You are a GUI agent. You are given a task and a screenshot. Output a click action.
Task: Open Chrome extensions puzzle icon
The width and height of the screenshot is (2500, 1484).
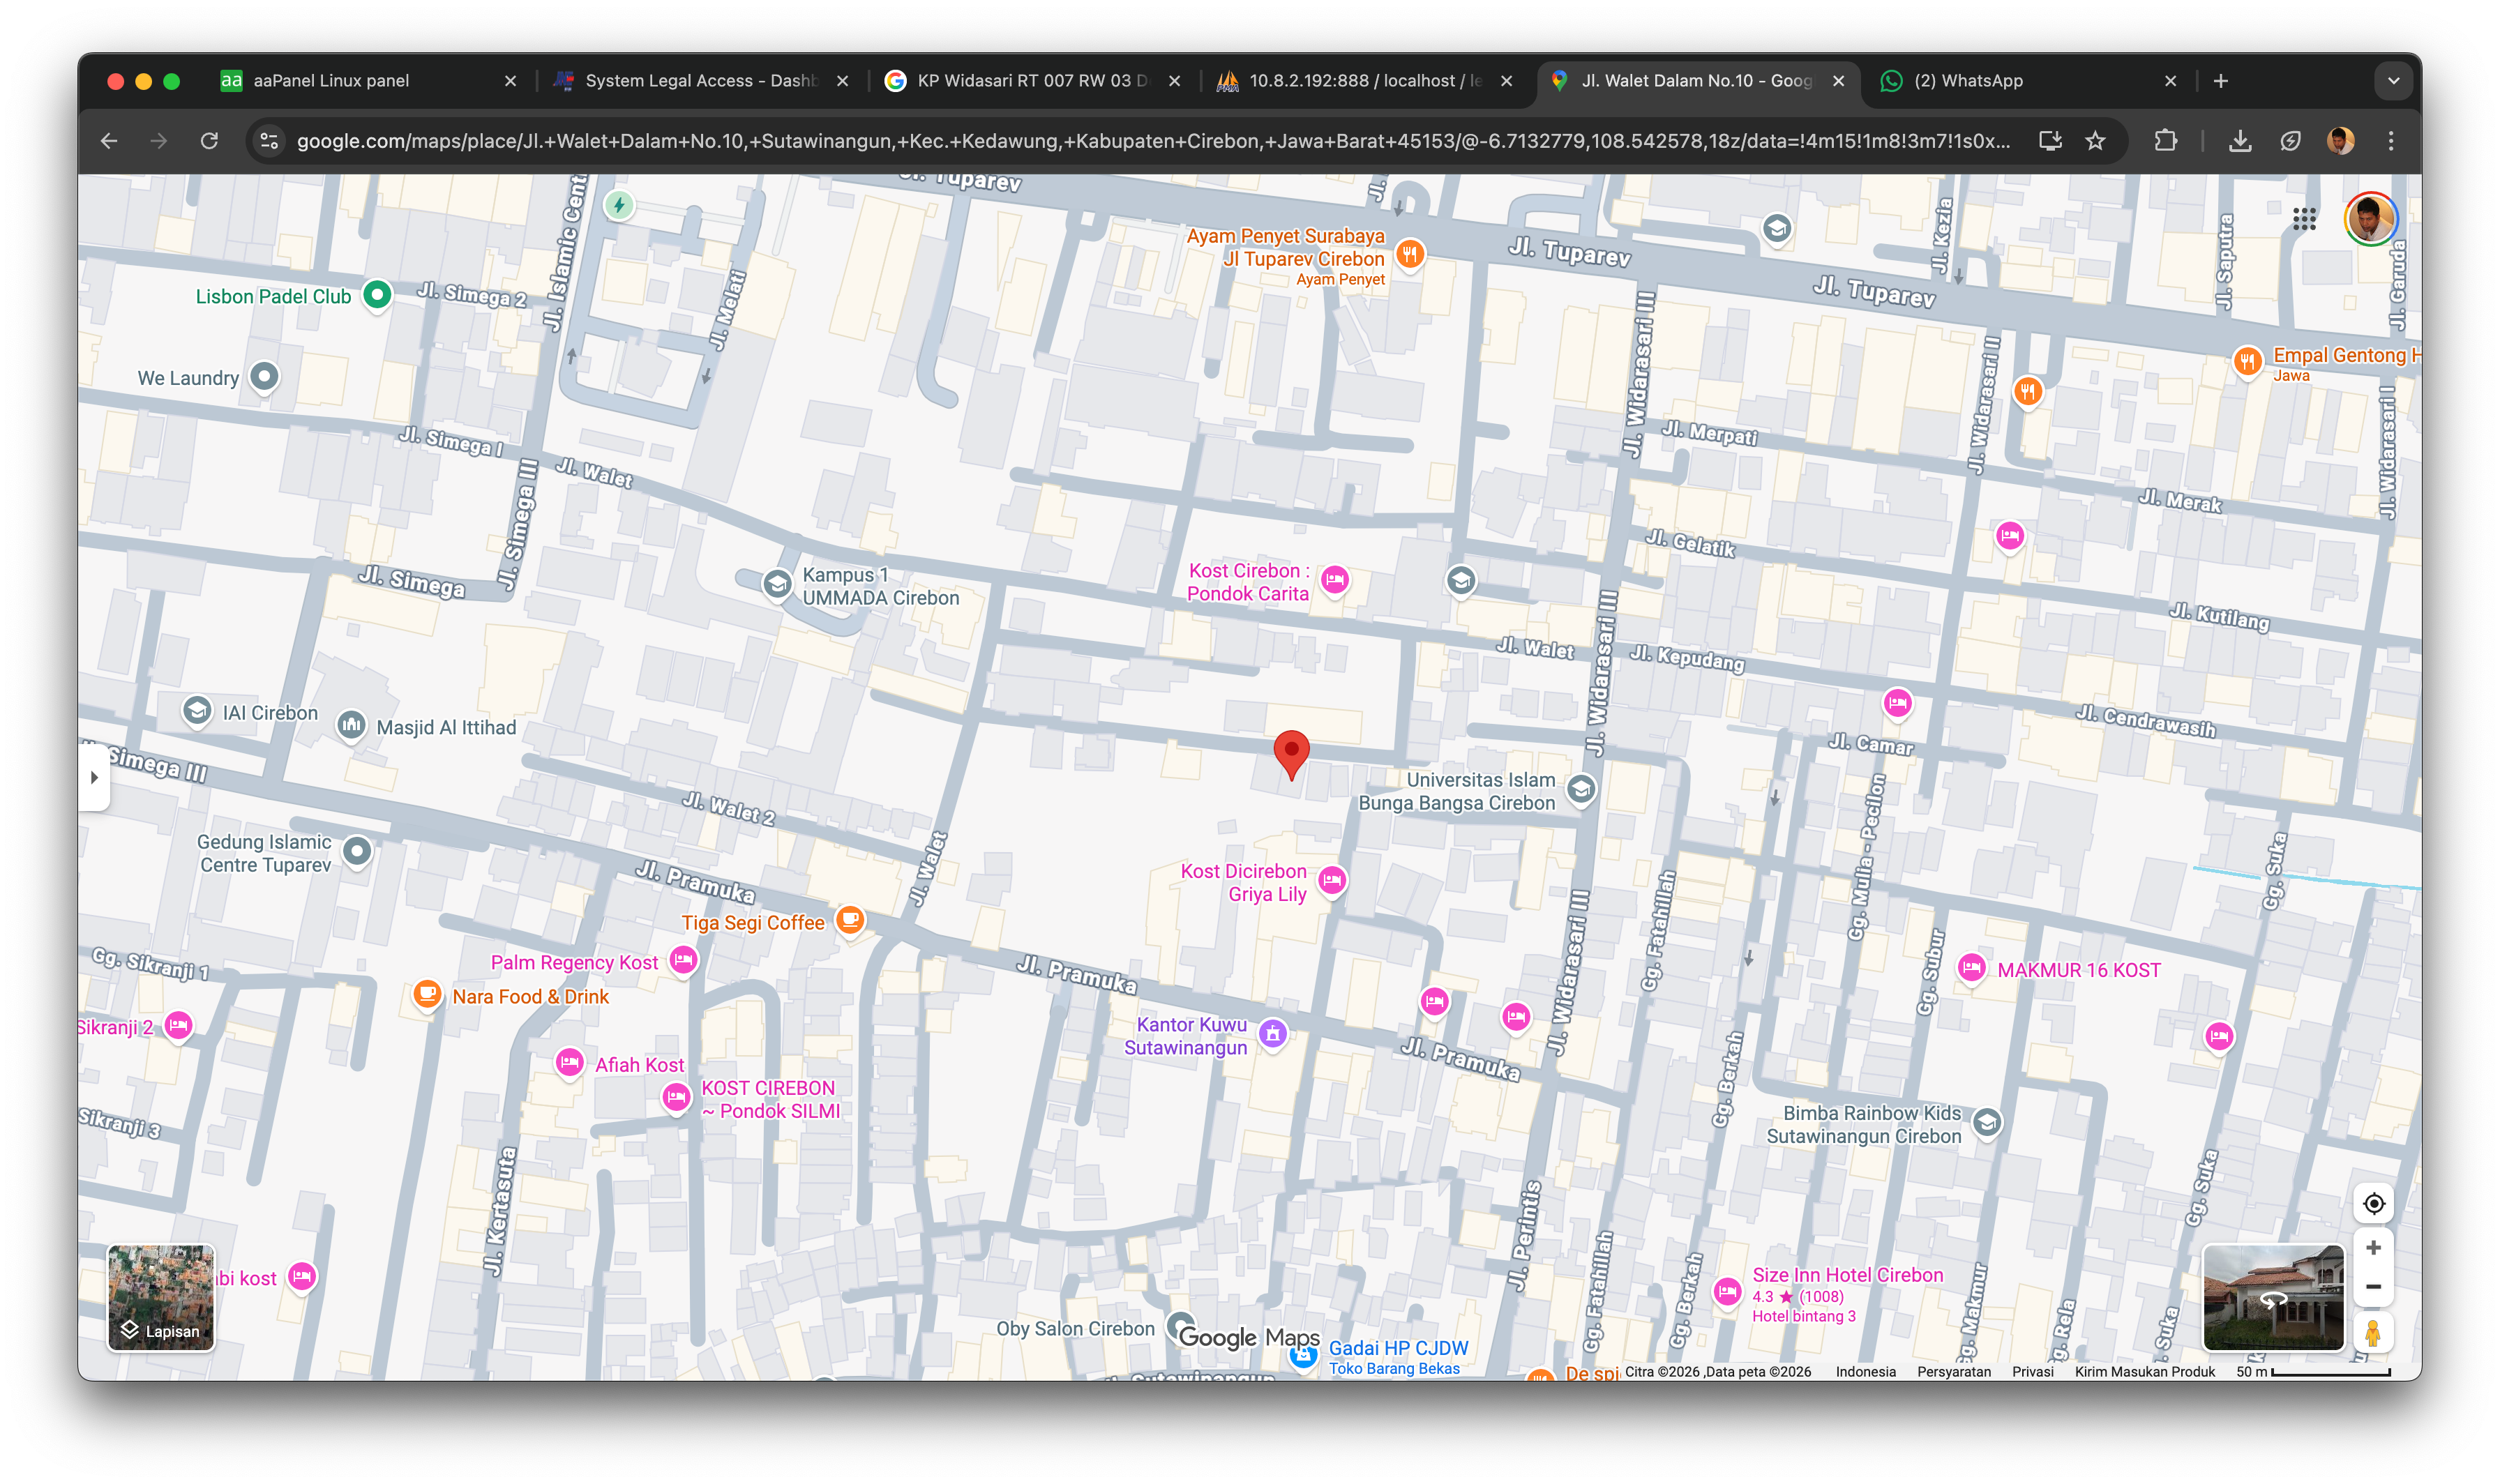[2165, 141]
